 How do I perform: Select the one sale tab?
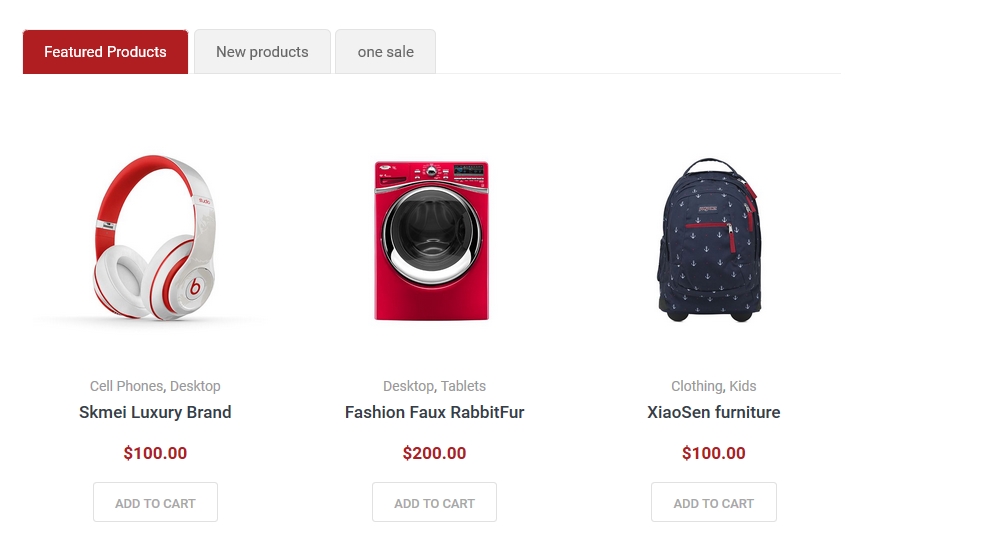[x=385, y=52]
